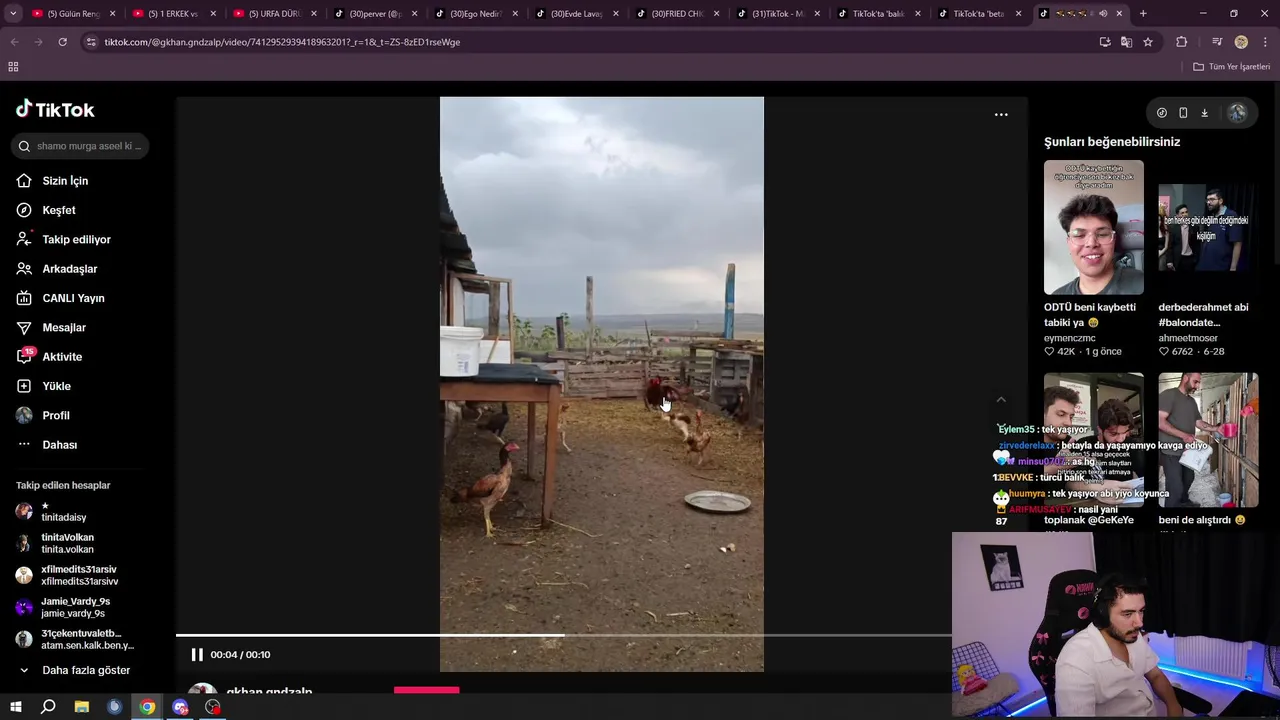Go back in browser history

point(14,42)
